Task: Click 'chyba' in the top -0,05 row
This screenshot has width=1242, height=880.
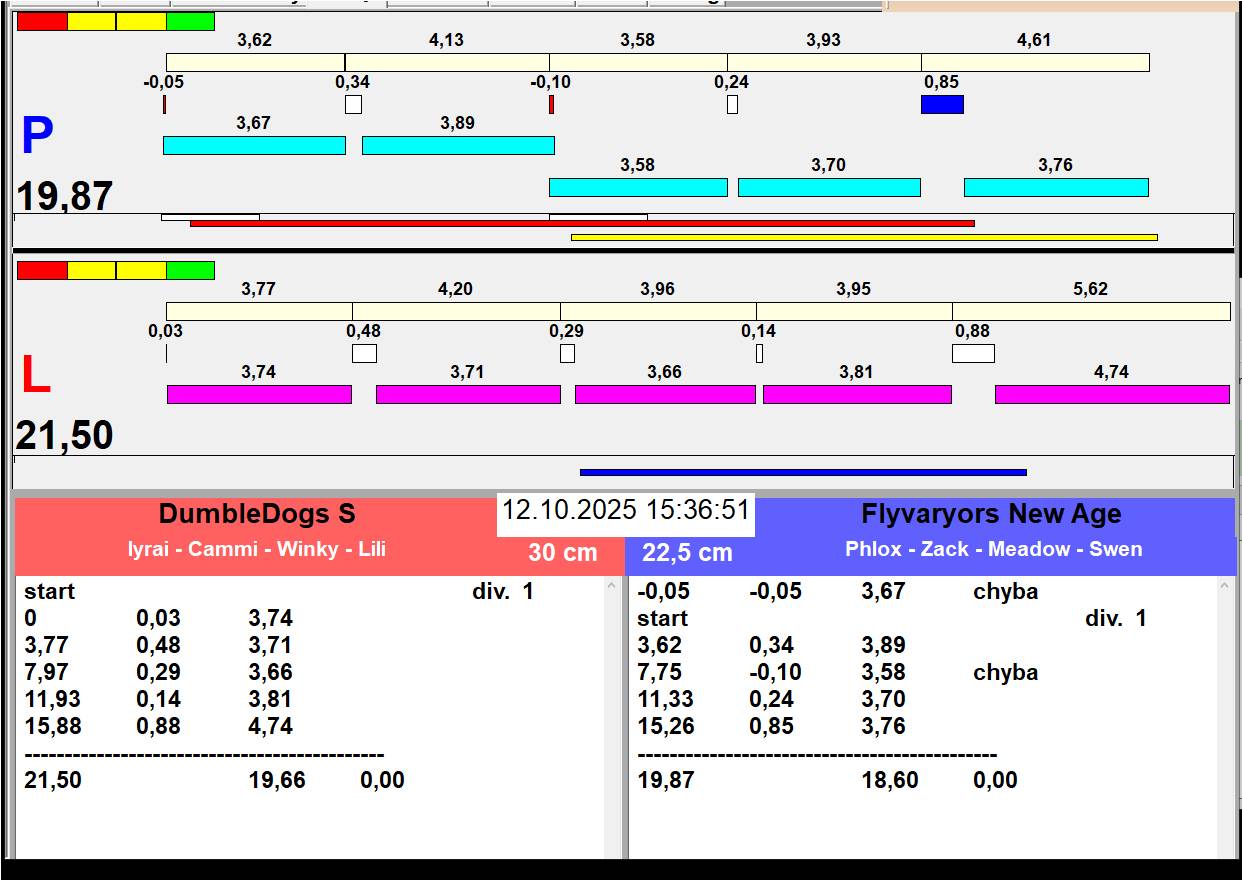Action: [1006, 591]
